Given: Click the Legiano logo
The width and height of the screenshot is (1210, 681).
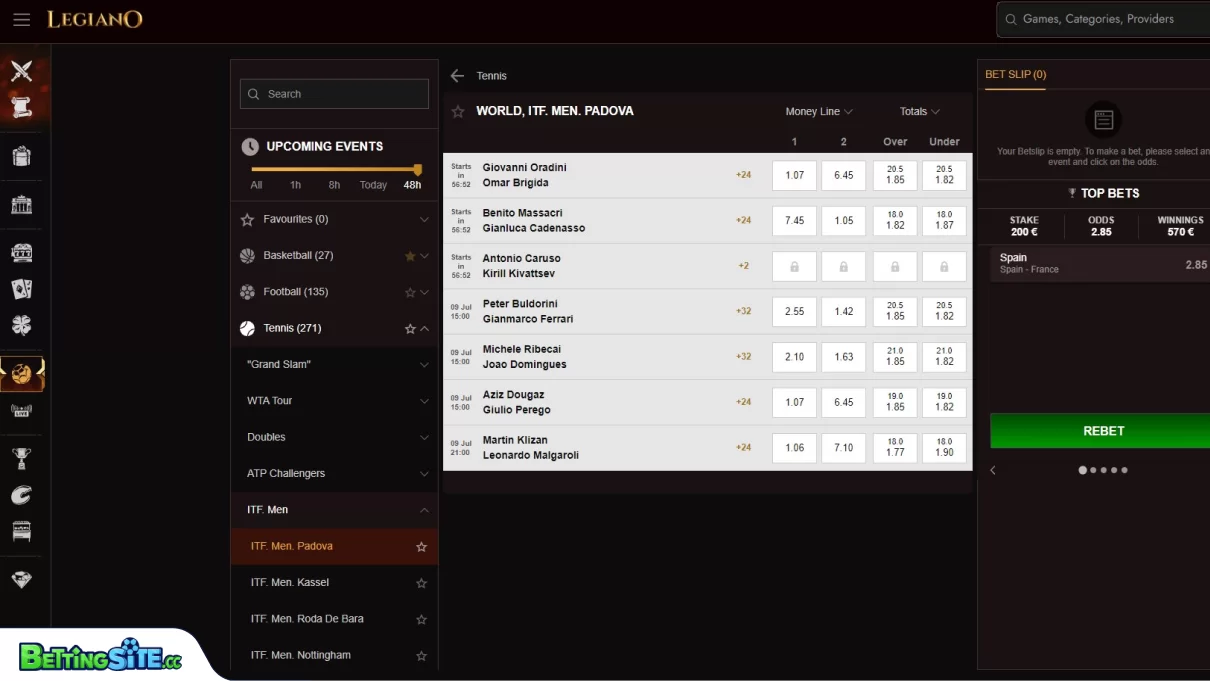Looking at the screenshot, I should click(x=95, y=19).
